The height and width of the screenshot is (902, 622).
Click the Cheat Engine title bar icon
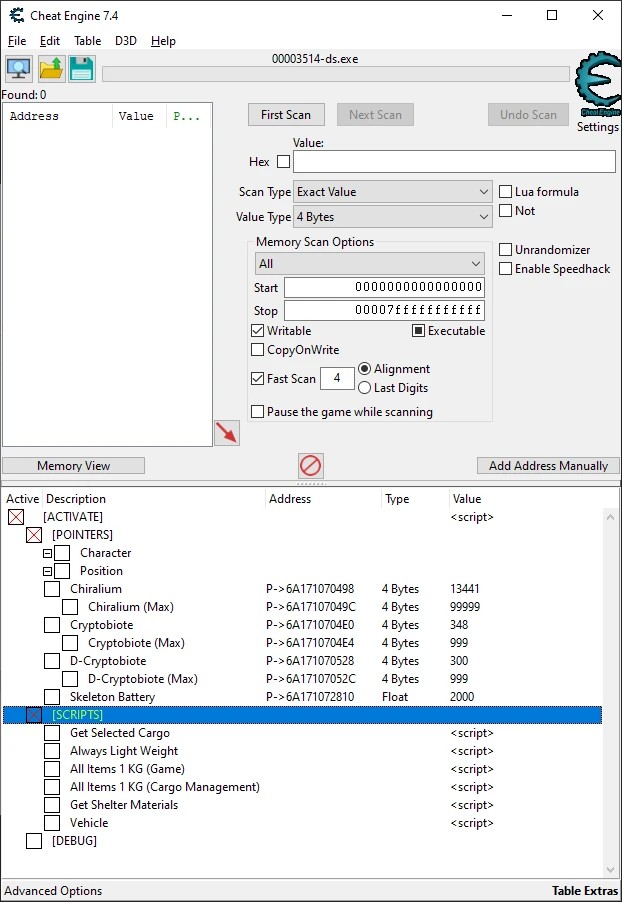coord(17,16)
